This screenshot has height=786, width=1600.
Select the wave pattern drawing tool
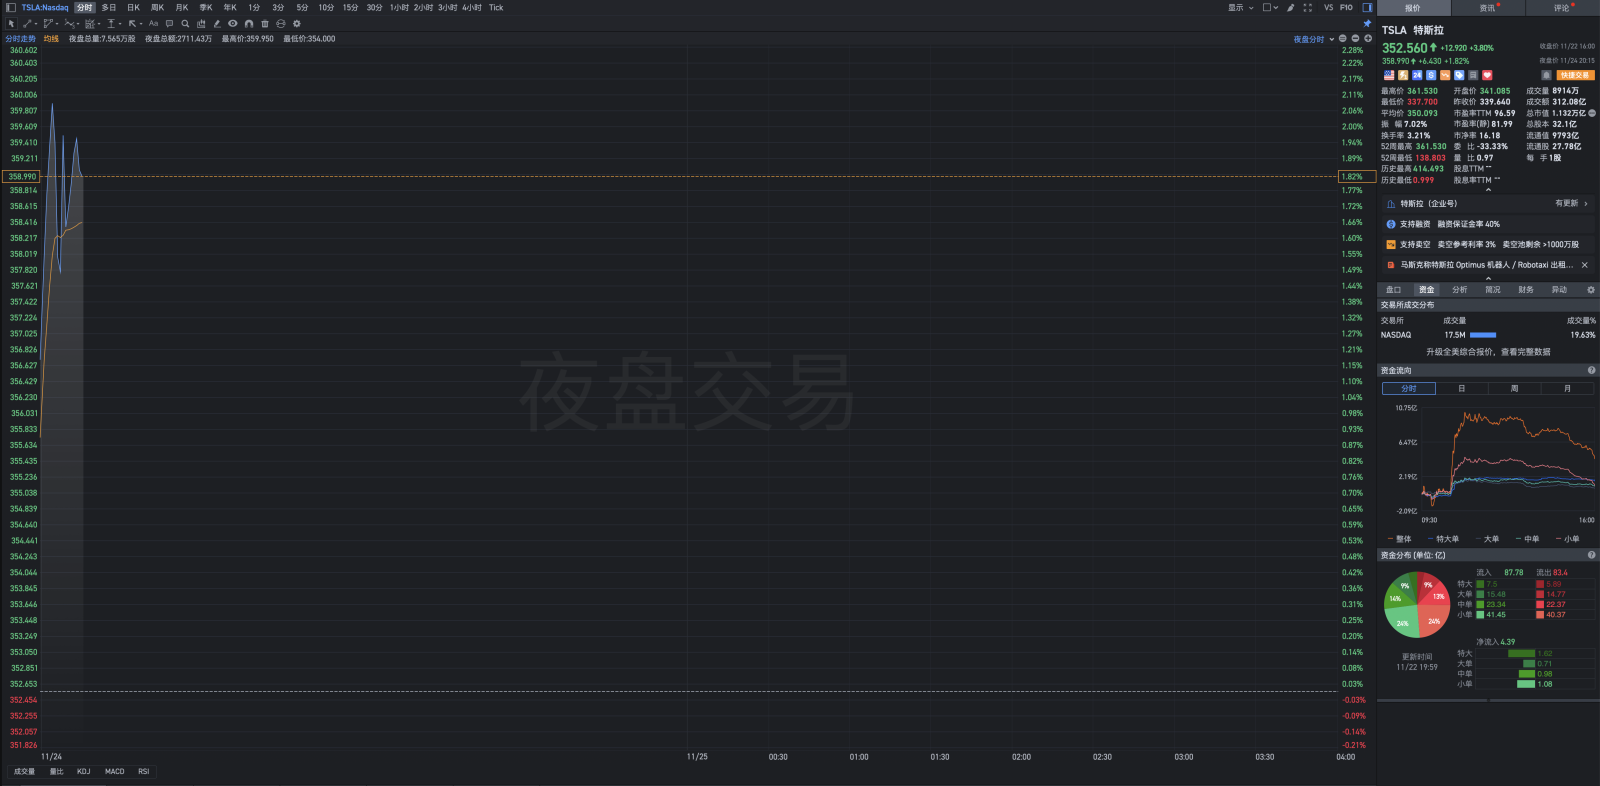coord(69,23)
